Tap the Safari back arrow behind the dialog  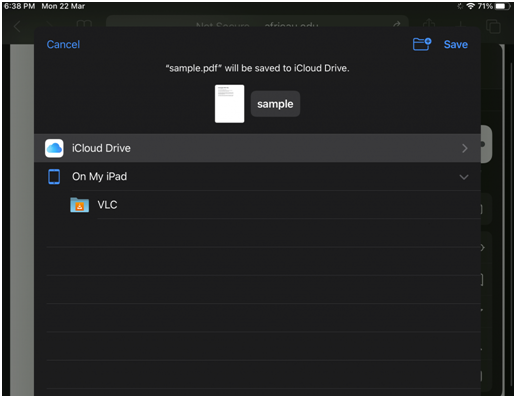[x=17, y=26]
